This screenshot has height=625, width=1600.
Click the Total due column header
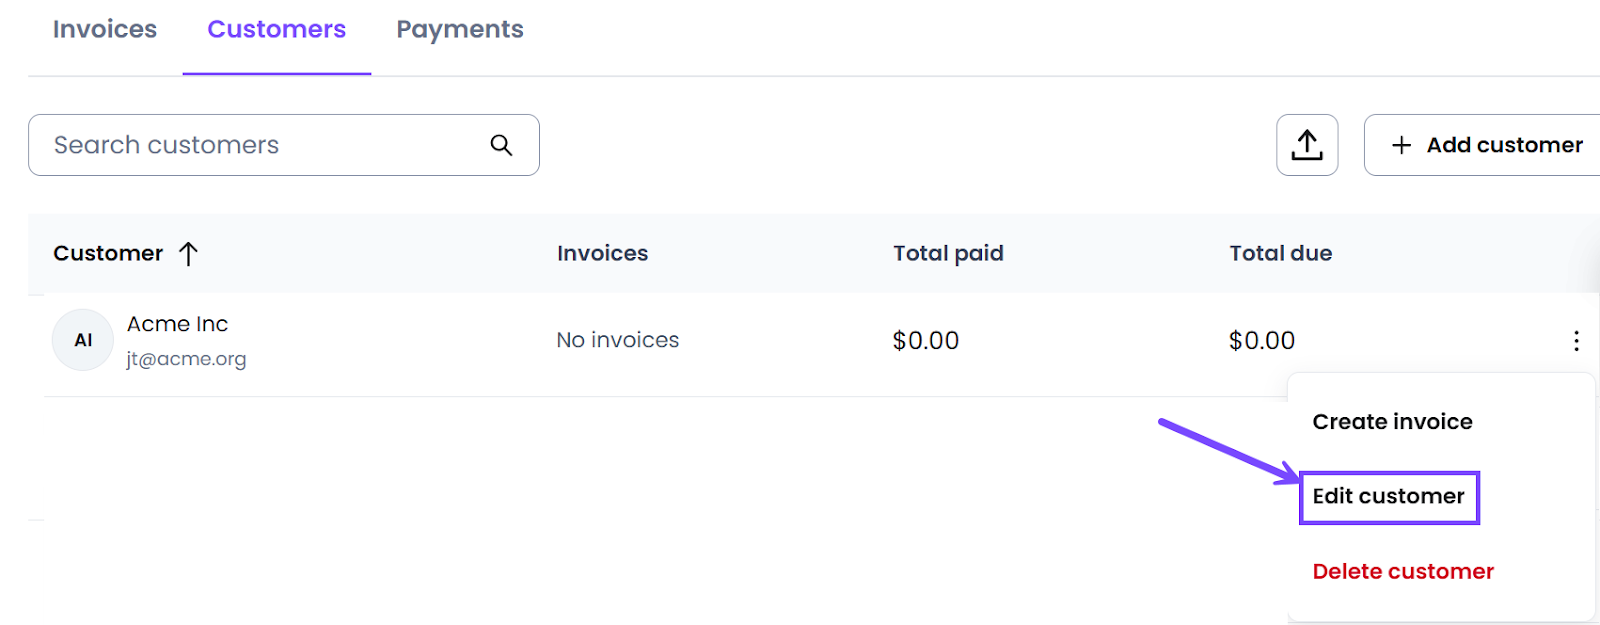[x=1281, y=253]
